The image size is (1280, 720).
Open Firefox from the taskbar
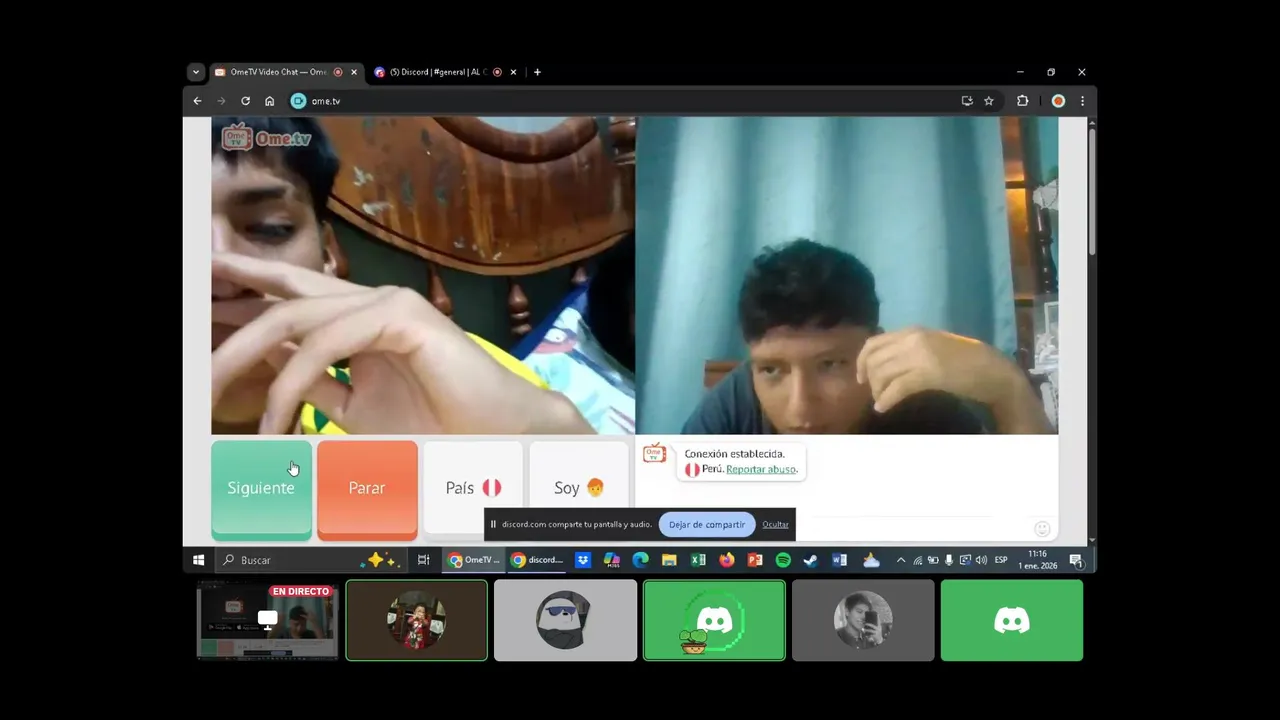726,560
